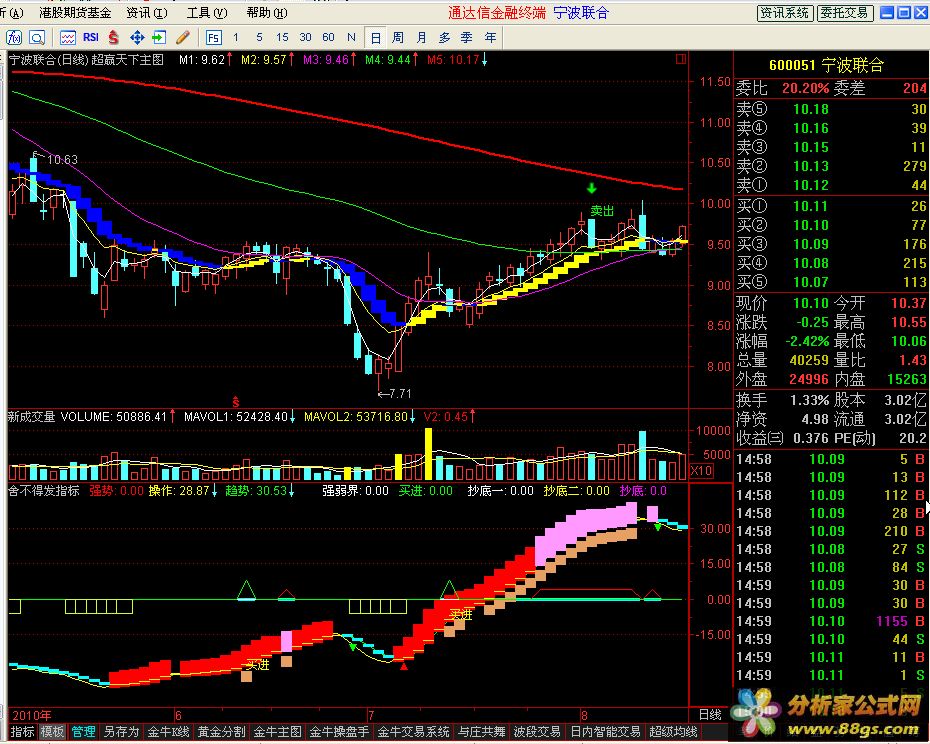Click the small red box at chart corner

click(x=681, y=59)
